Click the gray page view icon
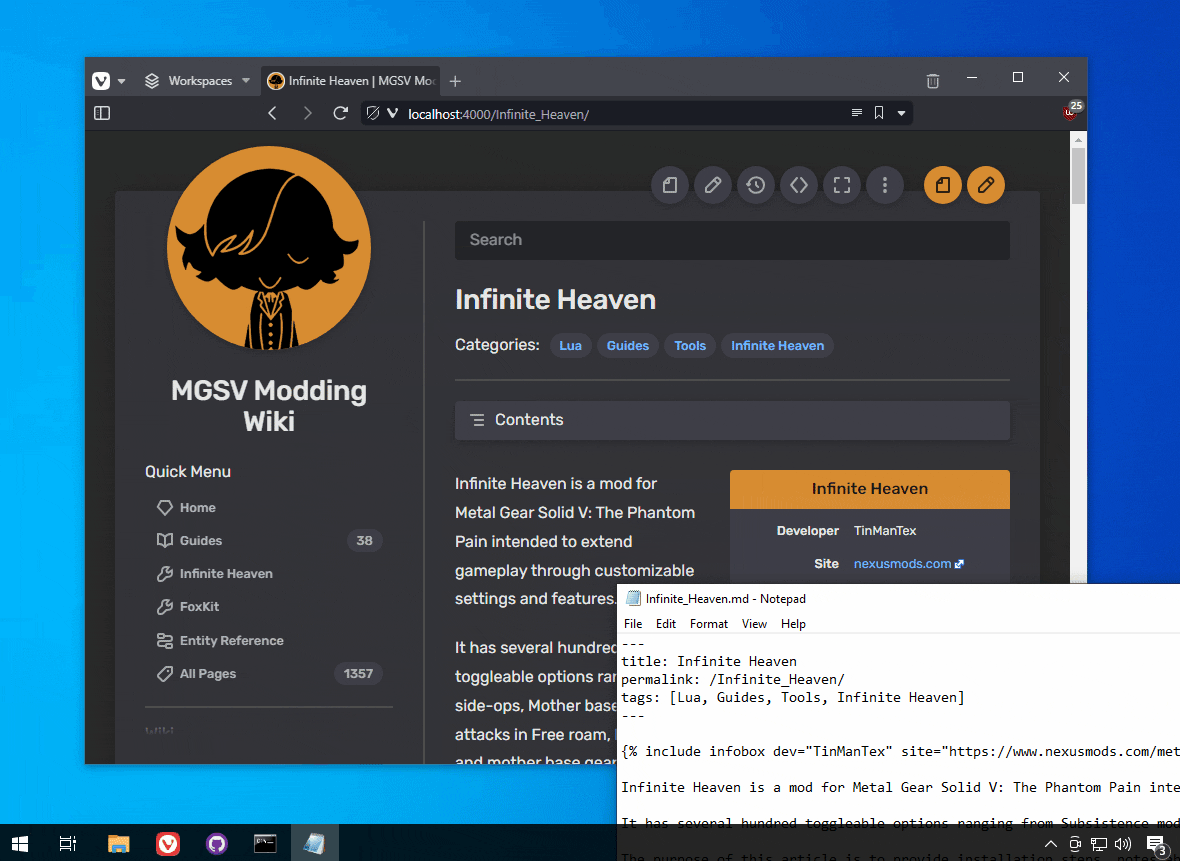 [670, 185]
